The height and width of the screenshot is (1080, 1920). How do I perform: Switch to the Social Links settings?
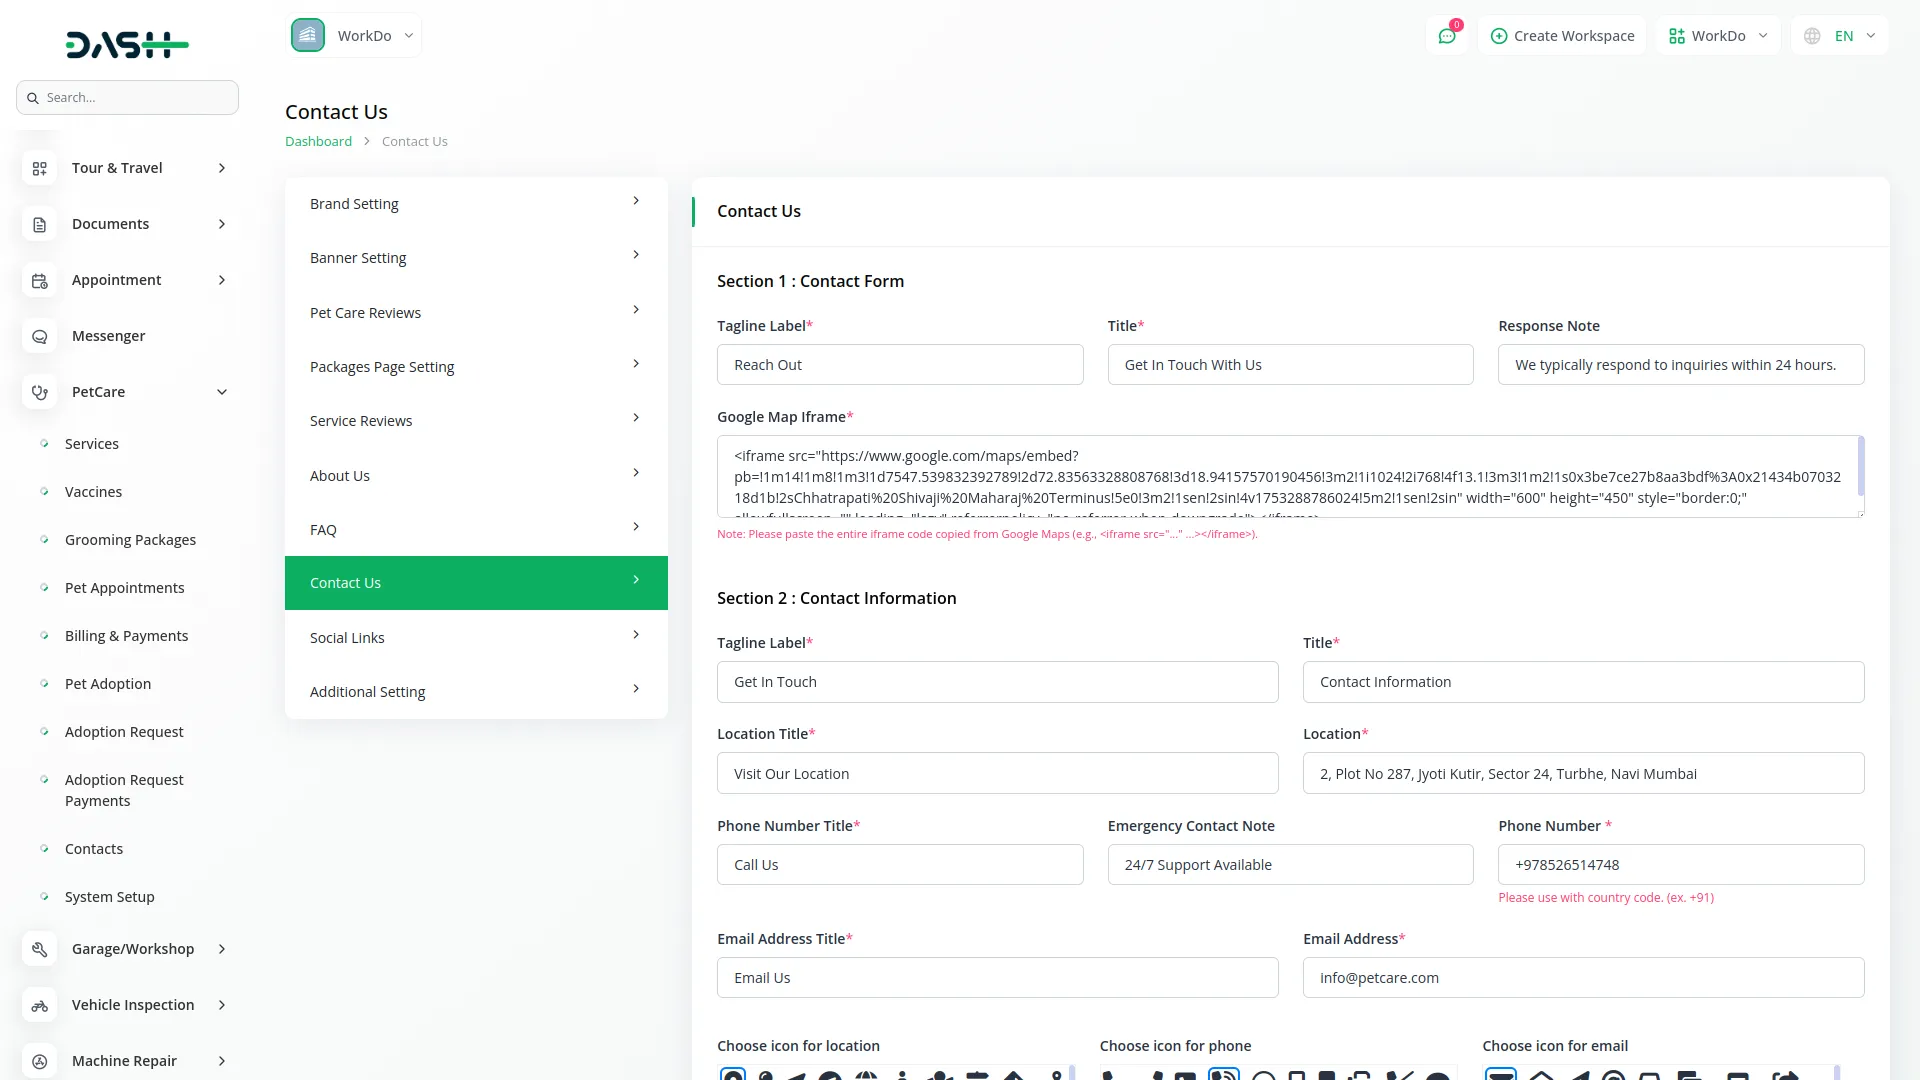coord(476,638)
